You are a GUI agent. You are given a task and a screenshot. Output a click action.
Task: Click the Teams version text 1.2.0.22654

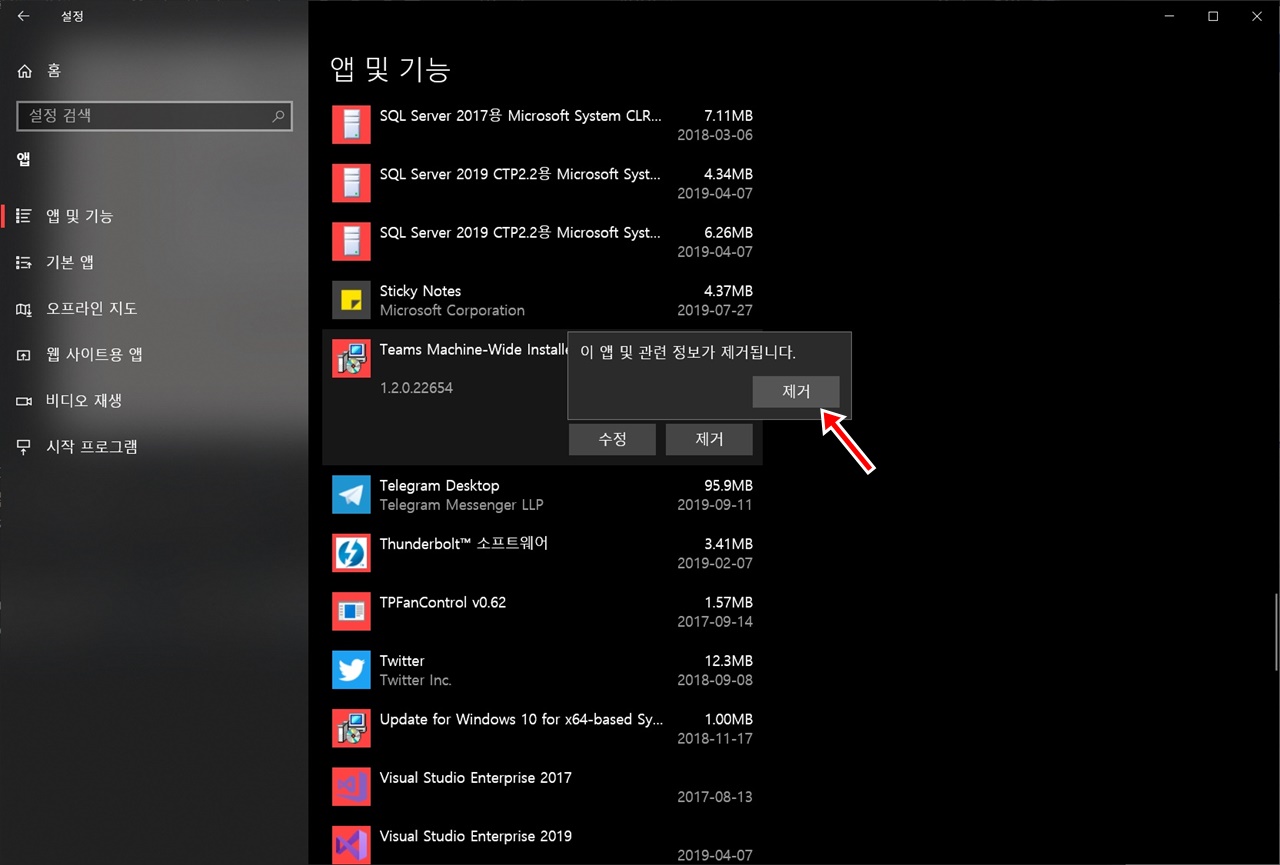click(416, 387)
